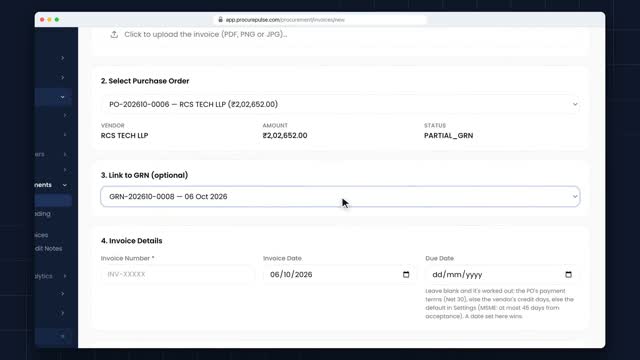Click the '2. Select Purchase Order' heading

click(x=145, y=81)
